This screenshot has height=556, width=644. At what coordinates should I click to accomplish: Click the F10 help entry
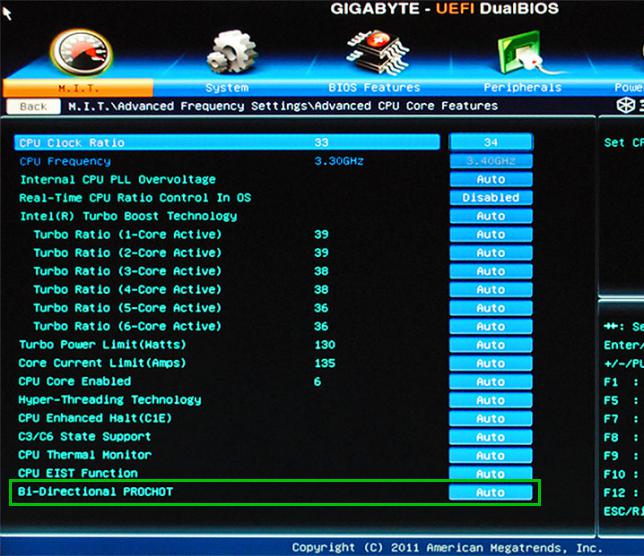pyautogui.click(x=622, y=475)
